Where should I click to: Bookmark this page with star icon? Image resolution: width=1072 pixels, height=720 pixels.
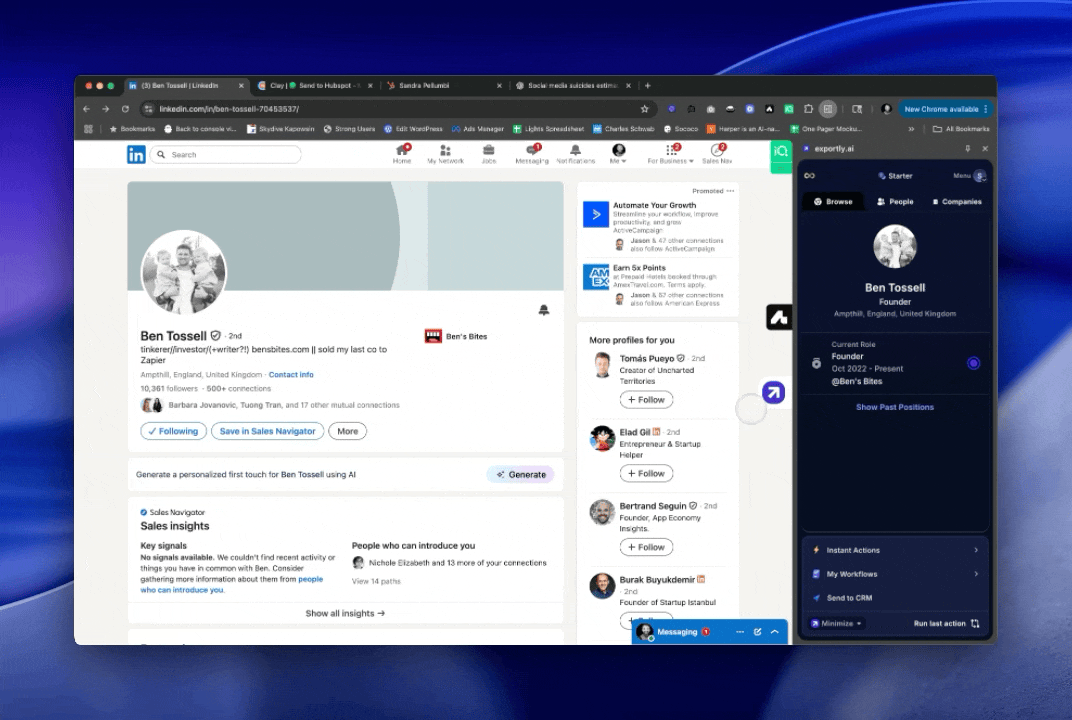pyautogui.click(x=644, y=109)
